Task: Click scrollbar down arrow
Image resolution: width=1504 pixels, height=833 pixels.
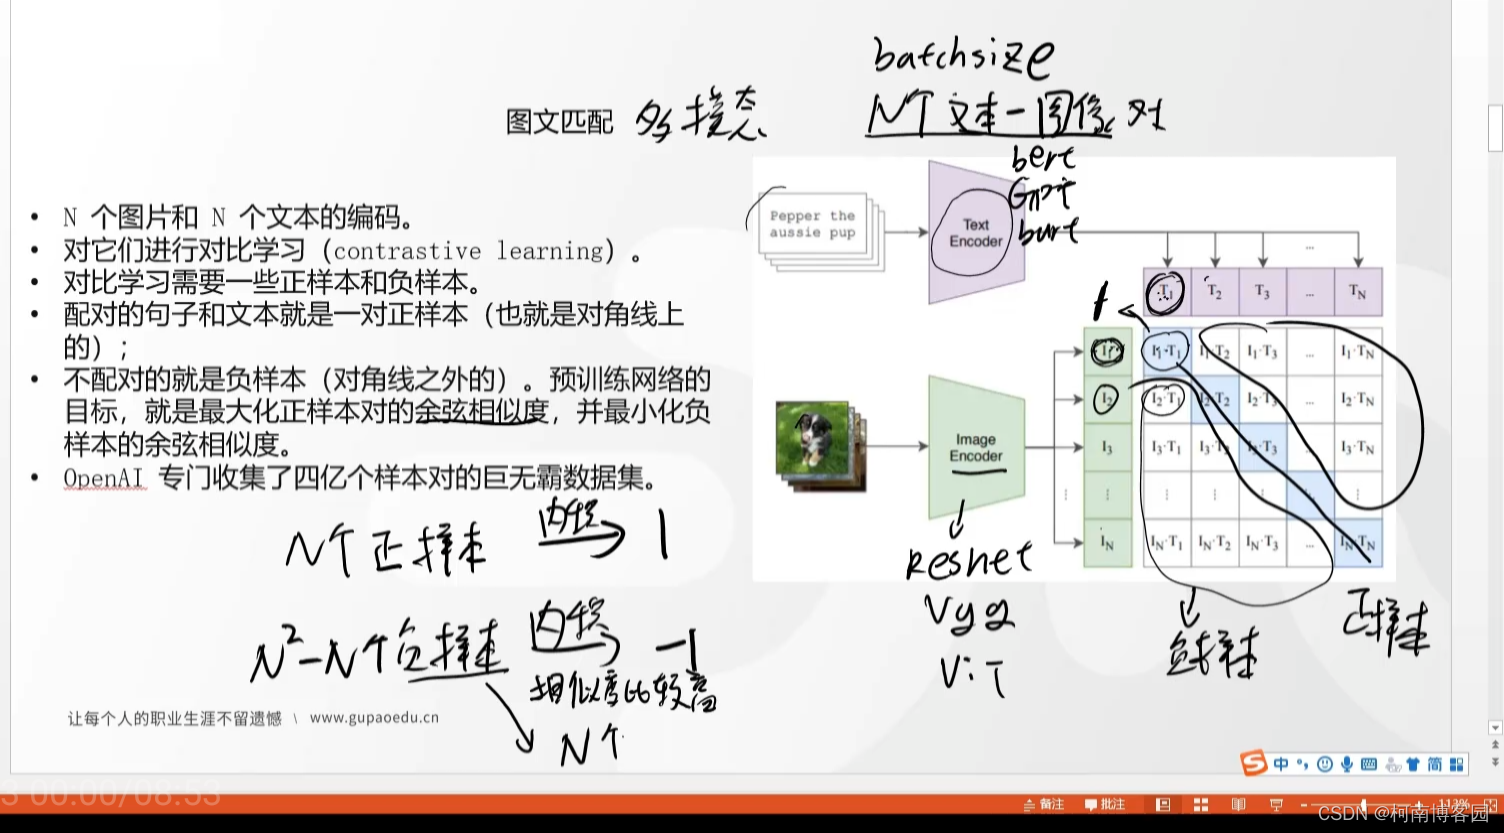Action: point(1496,728)
